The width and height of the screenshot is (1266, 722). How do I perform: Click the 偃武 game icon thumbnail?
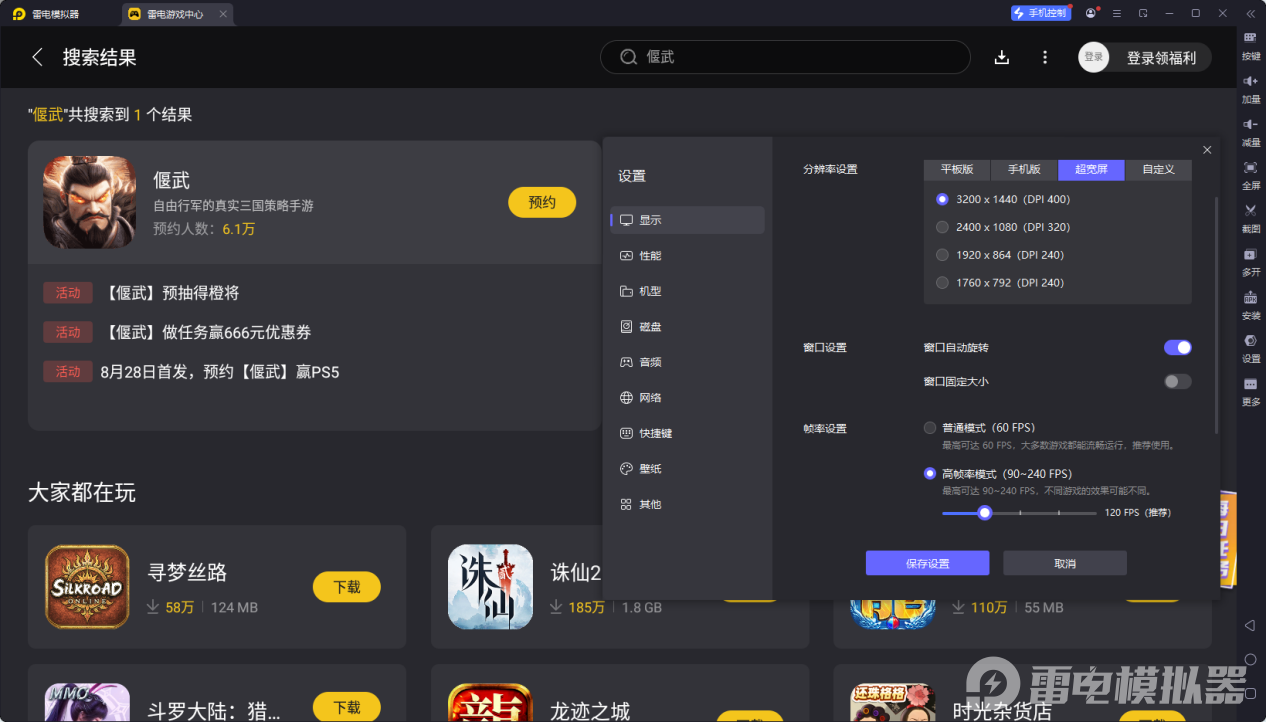click(89, 202)
